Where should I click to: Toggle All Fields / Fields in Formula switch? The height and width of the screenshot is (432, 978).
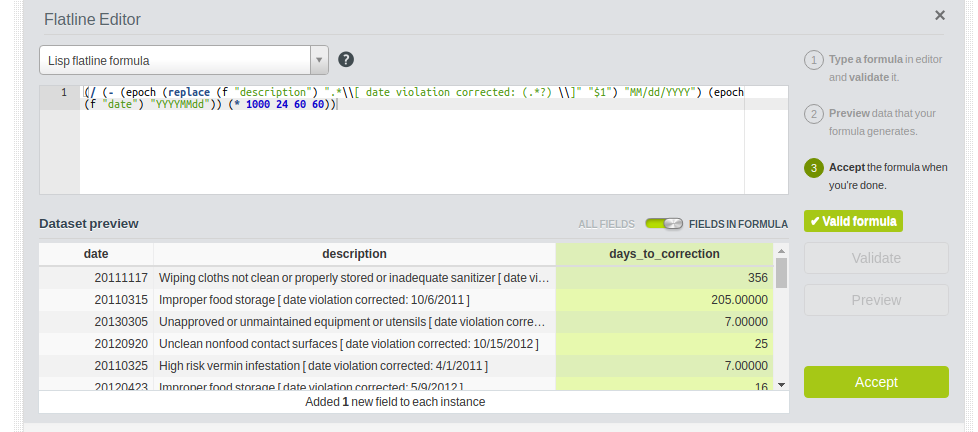[x=664, y=224]
